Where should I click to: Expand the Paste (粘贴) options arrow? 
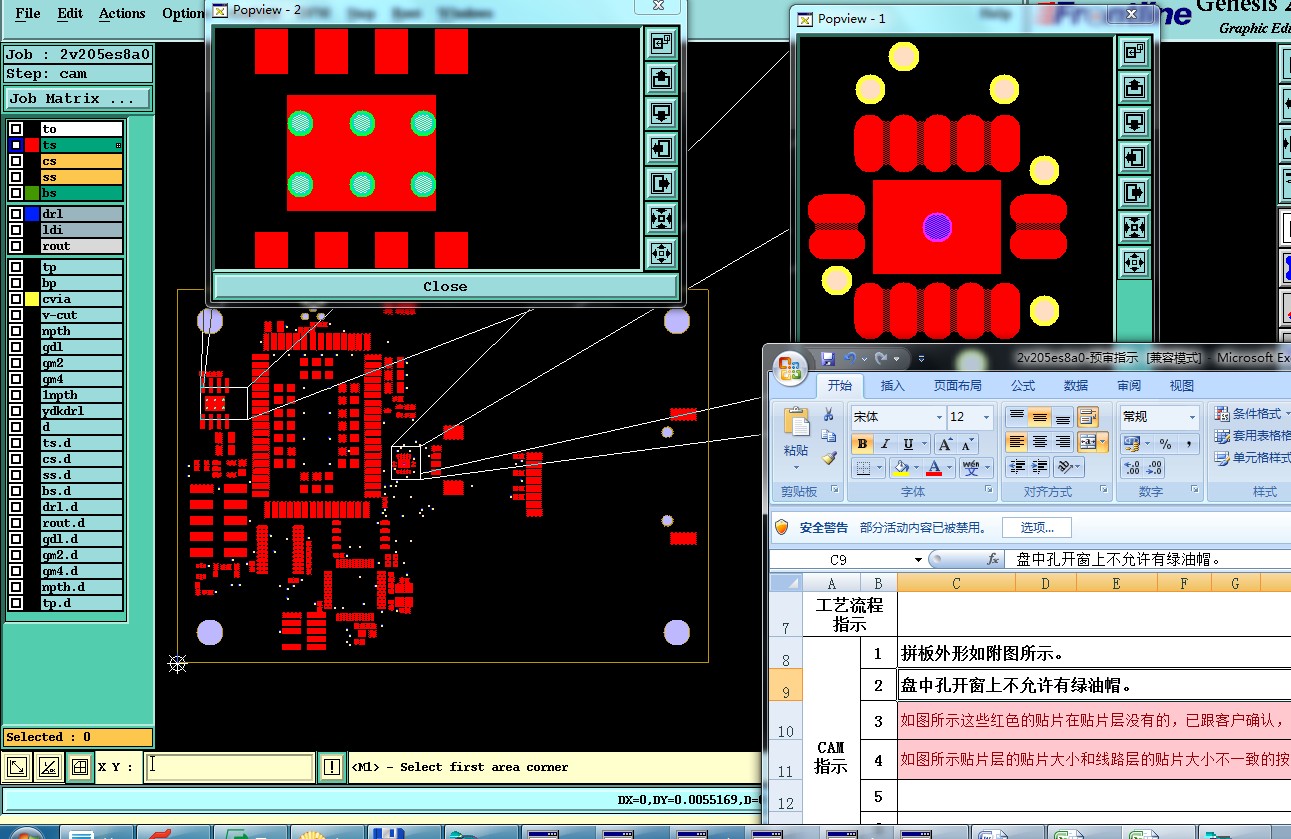[797, 466]
